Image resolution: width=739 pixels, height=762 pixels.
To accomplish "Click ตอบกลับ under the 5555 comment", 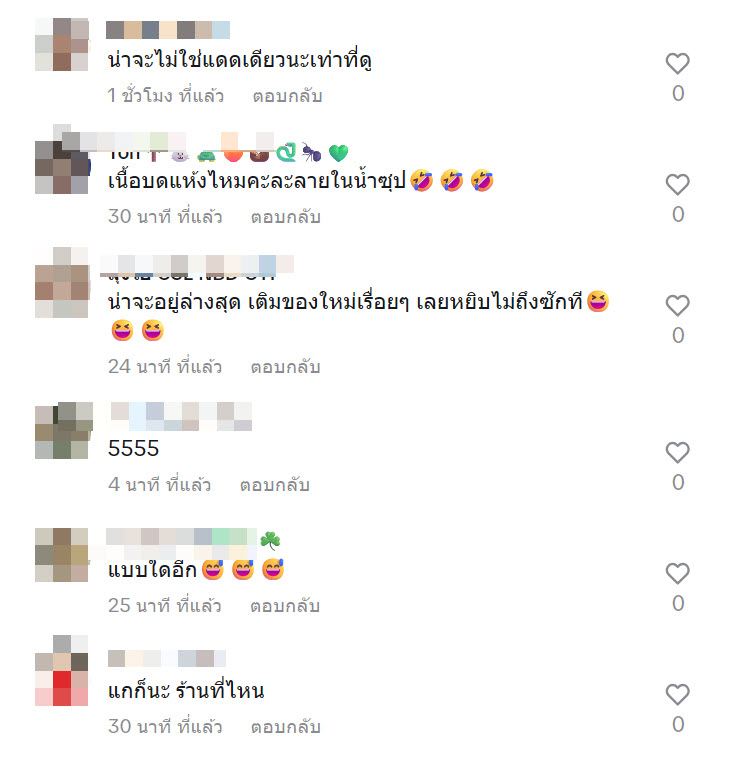I will (x=275, y=485).
